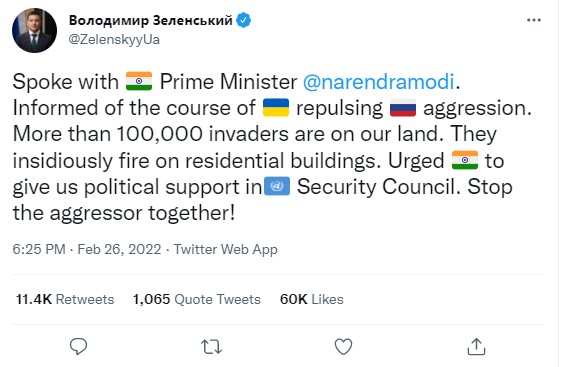
Task: Click the United Nations flag emoji
Action: point(277,186)
